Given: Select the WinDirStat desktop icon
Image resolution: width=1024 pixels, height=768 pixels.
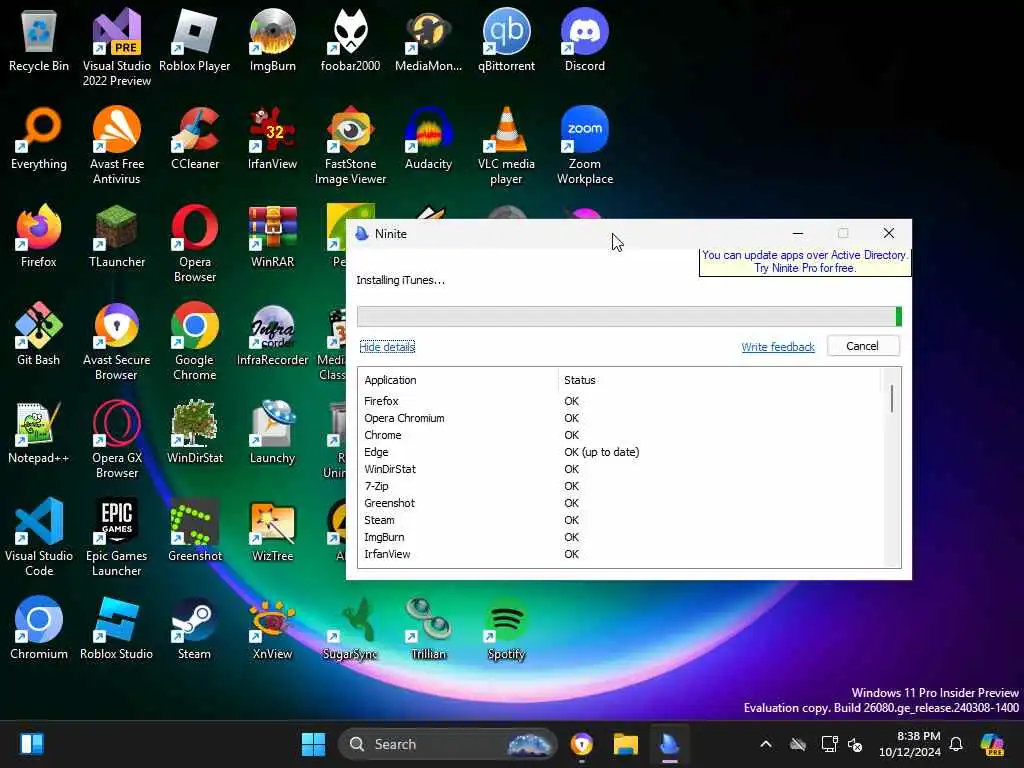Looking at the screenshot, I should pyautogui.click(x=195, y=432).
